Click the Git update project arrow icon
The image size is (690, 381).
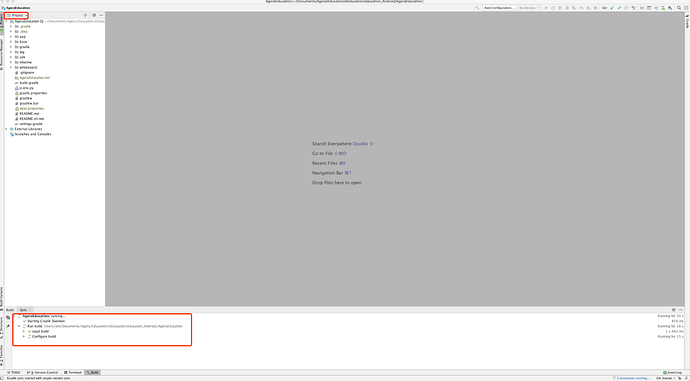point(612,8)
